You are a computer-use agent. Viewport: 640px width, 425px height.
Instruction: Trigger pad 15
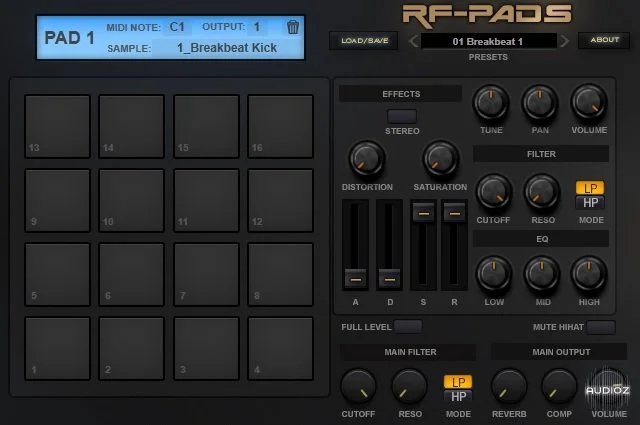[206, 127]
